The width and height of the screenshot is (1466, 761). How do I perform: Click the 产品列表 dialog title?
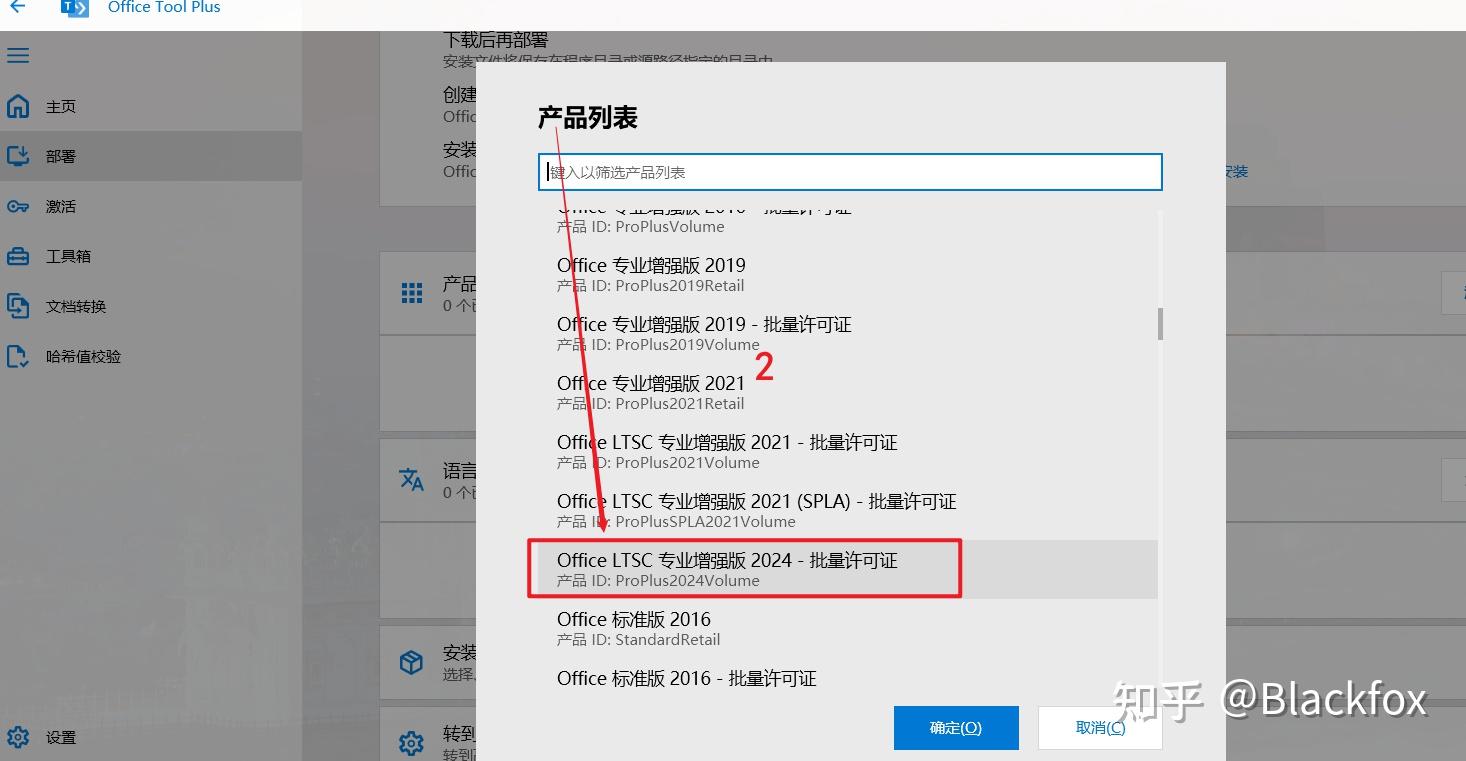588,118
